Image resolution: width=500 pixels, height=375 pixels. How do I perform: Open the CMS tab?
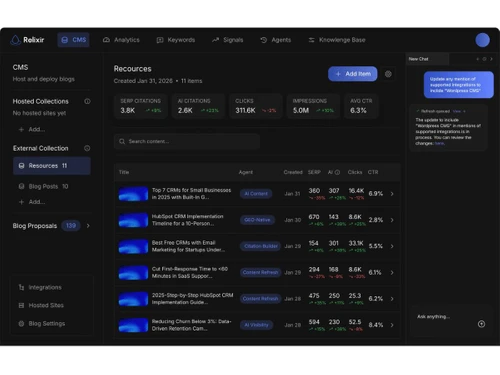click(x=73, y=40)
